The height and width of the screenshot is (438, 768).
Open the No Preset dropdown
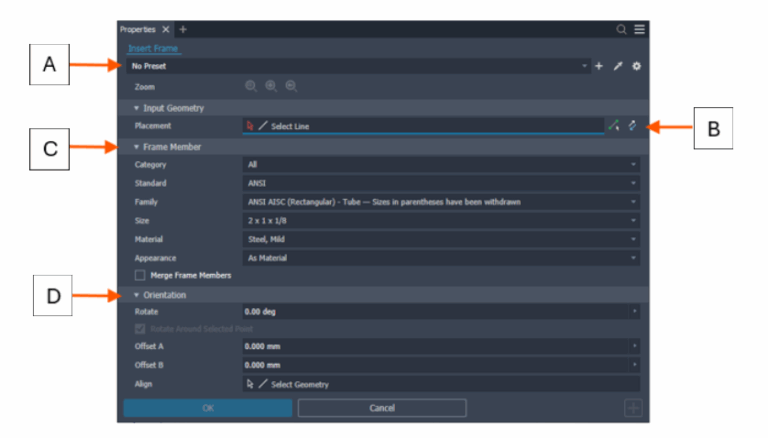point(358,66)
